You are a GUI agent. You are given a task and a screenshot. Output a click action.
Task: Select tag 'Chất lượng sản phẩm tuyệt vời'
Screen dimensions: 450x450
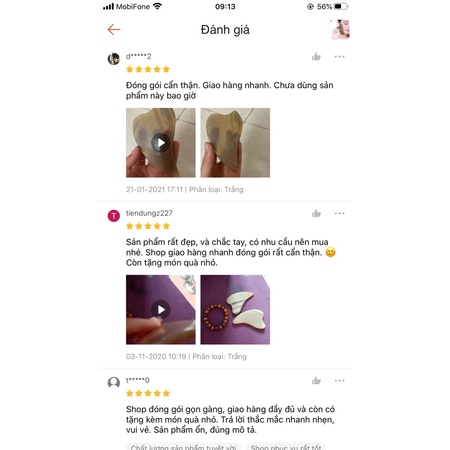click(183, 447)
